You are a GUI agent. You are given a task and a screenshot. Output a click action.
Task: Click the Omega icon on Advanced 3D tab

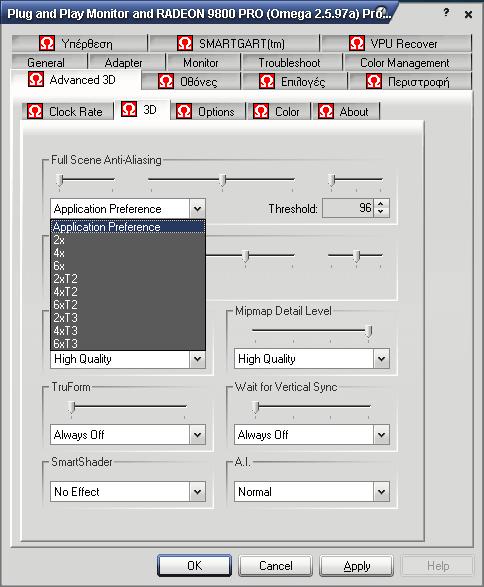click(36, 79)
